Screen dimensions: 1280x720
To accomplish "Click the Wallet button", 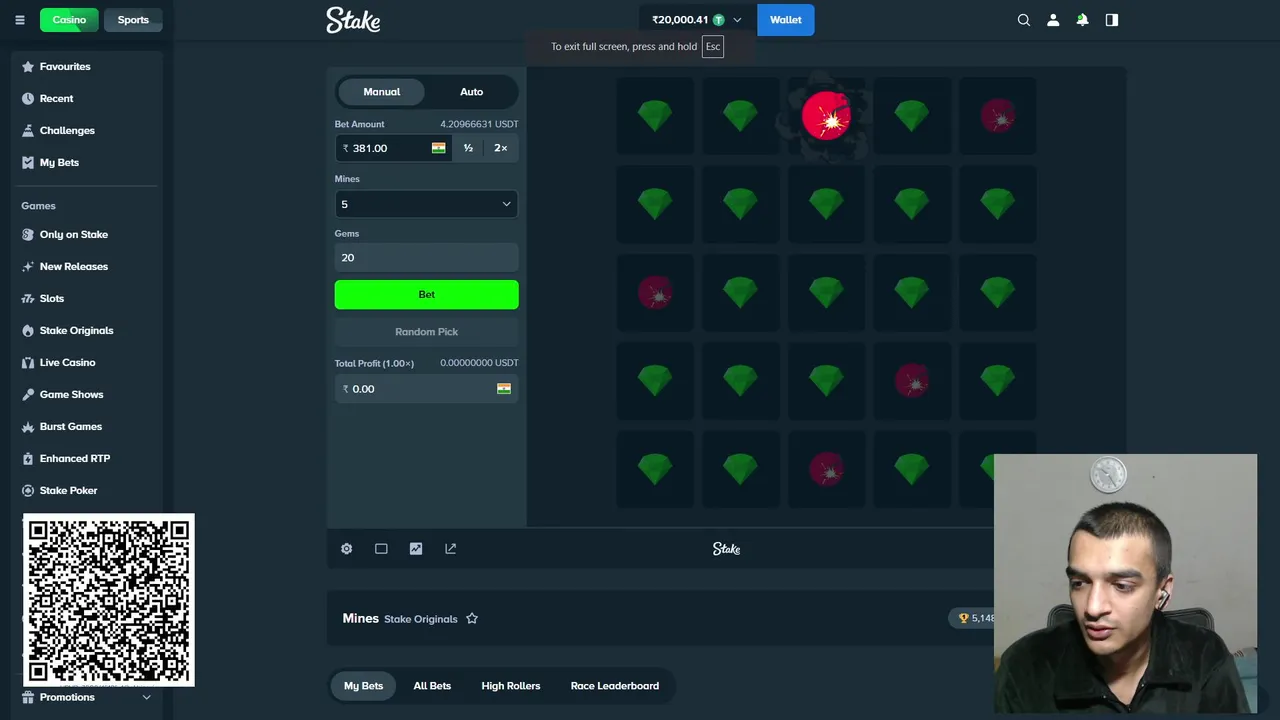I will tap(785, 20).
